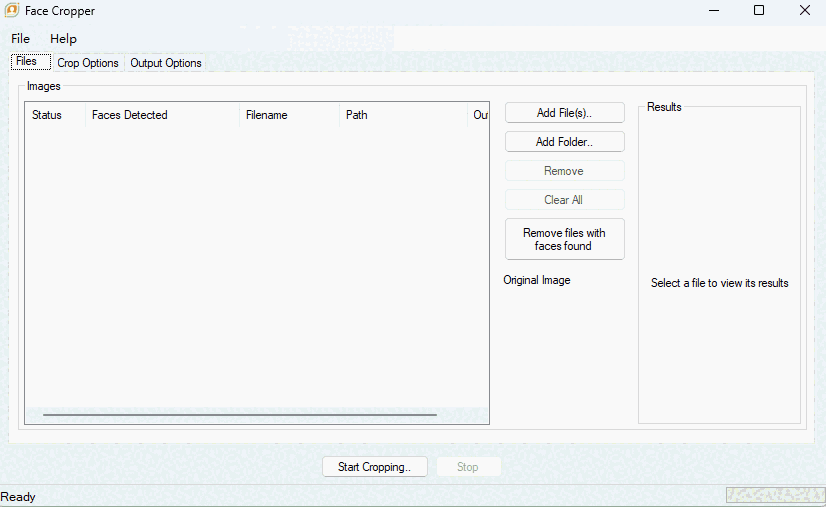Click Remove files with faces found
Screen dimensions: 826x507
[565, 239]
